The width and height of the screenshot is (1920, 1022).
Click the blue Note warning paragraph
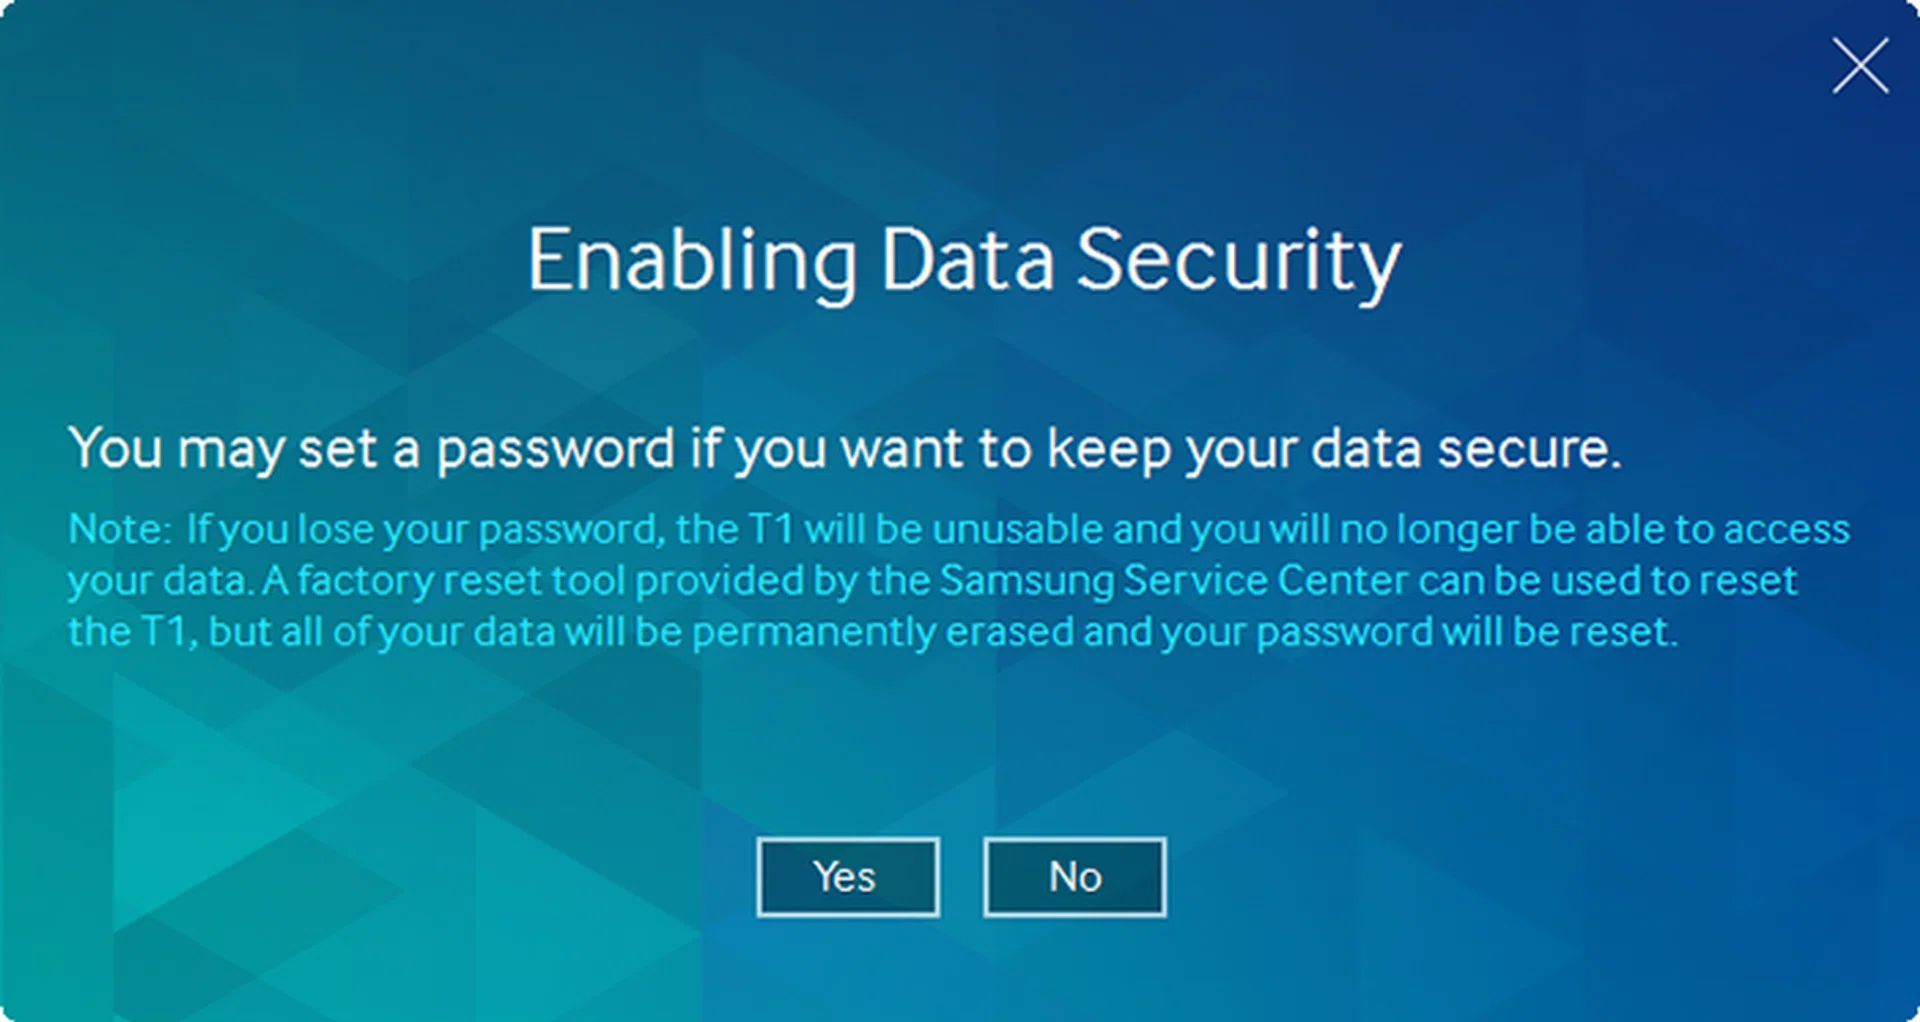(958, 580)
